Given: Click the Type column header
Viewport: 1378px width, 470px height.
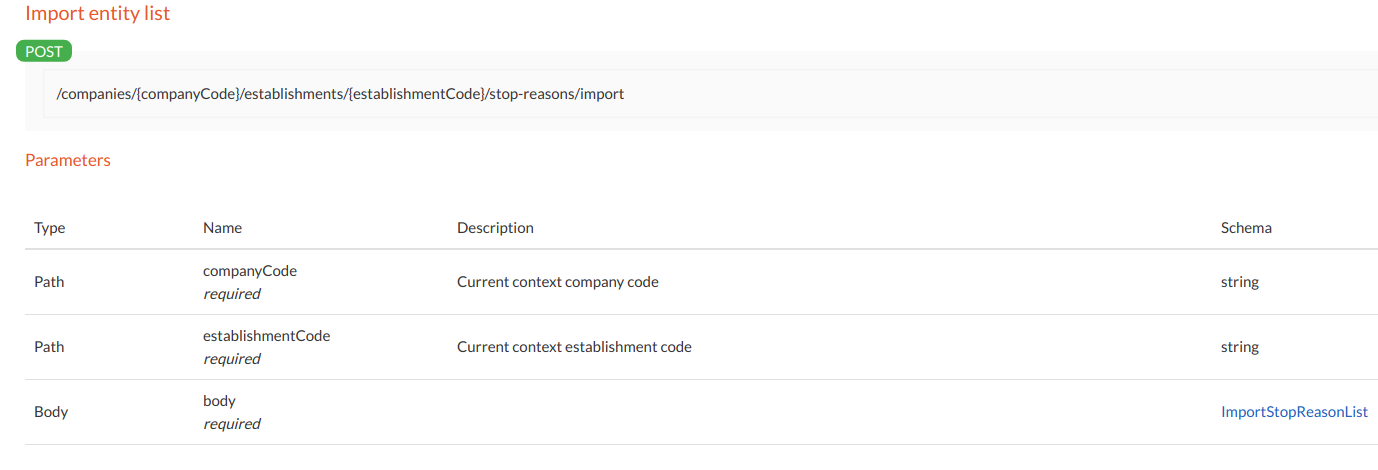Looking at the screenshot, I should coord(49,228).
